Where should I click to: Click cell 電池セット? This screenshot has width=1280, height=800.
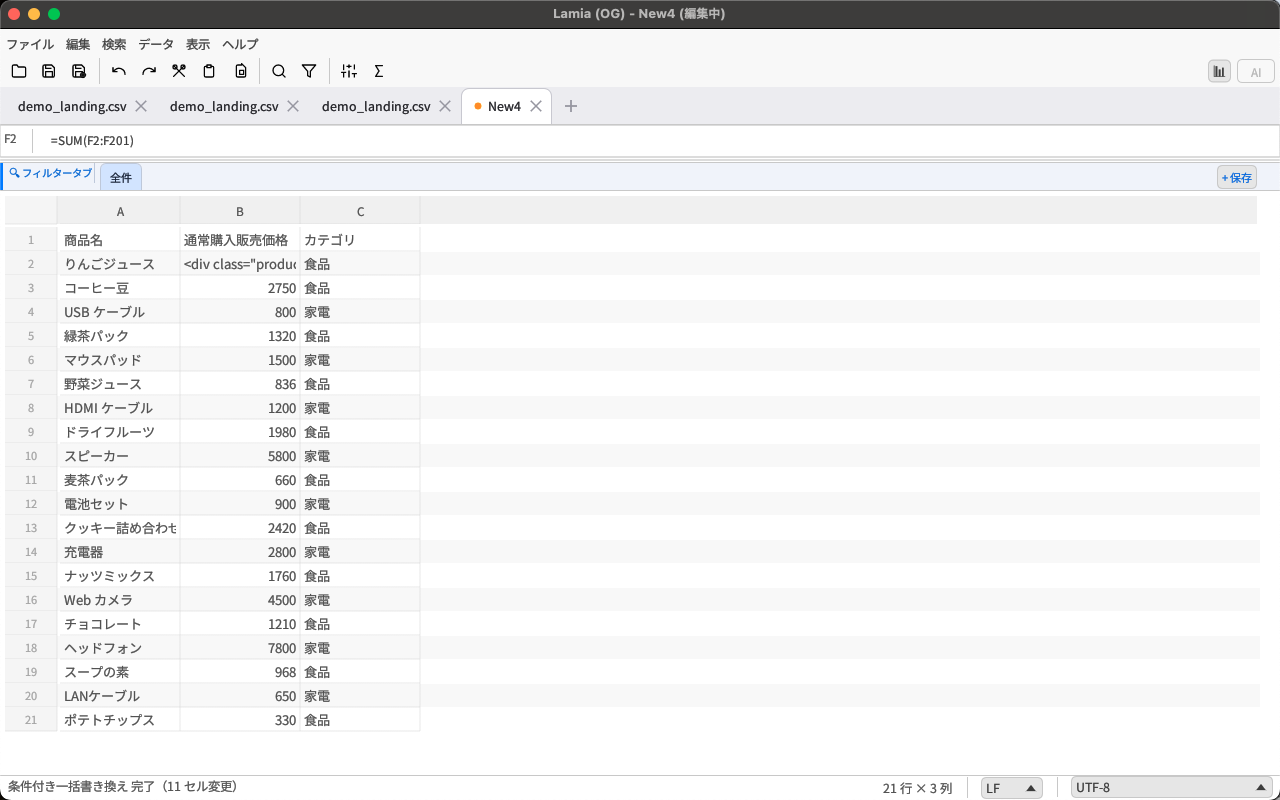(x=118, y=504)
